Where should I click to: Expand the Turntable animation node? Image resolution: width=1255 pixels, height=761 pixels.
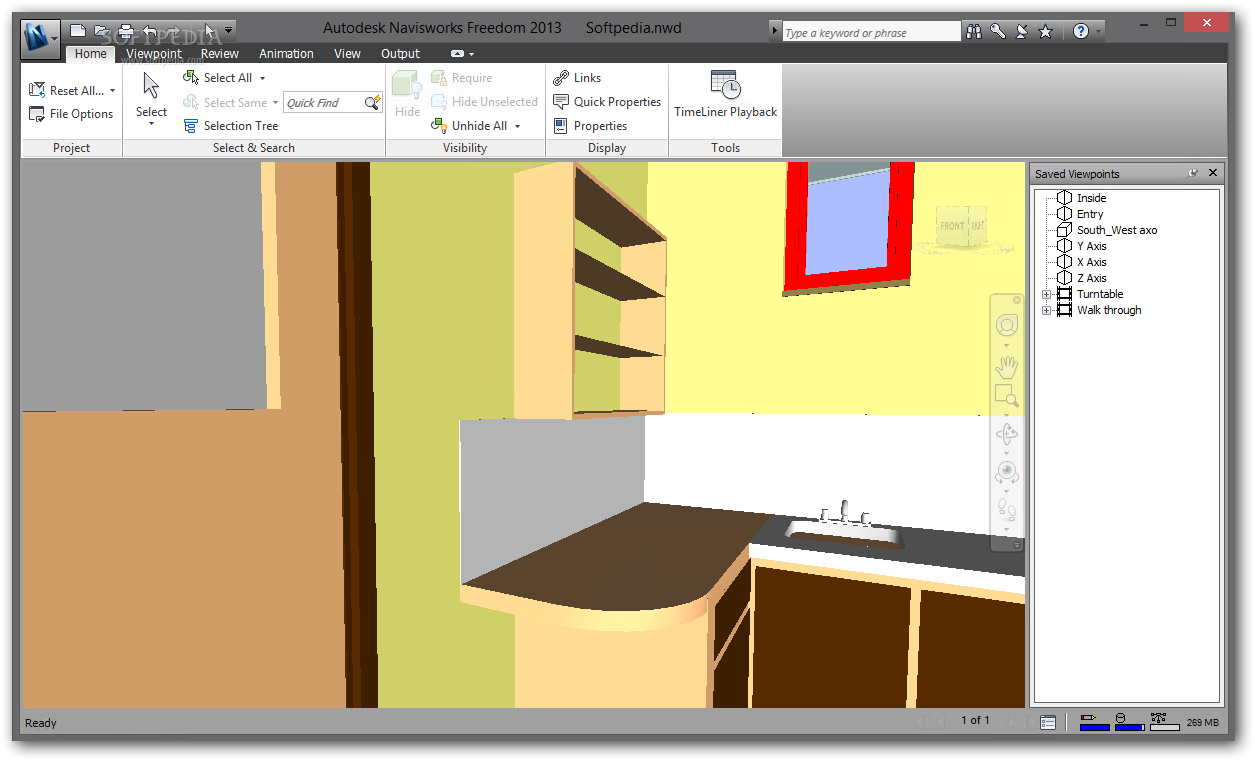pyautogui.click(x=1047, y=294)
